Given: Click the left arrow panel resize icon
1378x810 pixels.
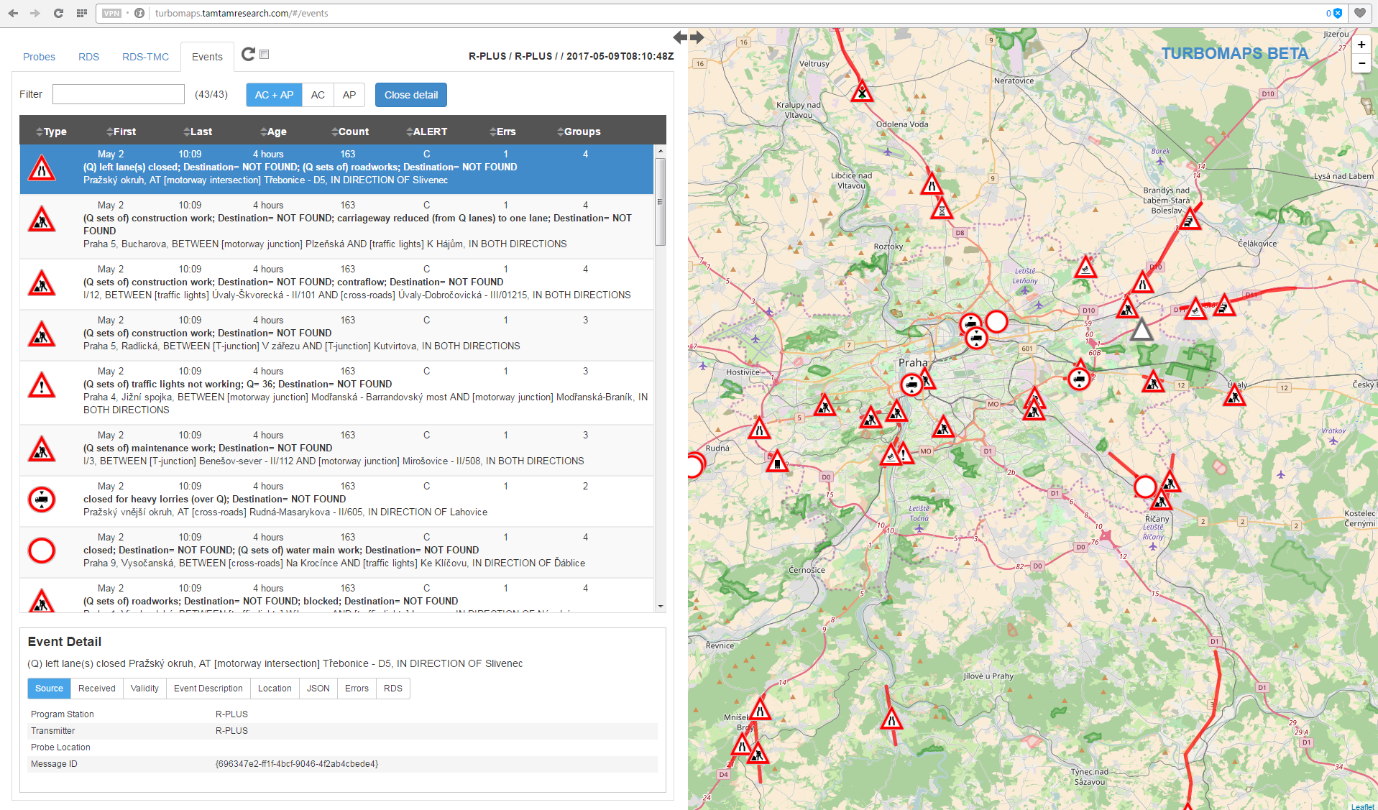Looking at the screenshot, I should tap(680, 38).
